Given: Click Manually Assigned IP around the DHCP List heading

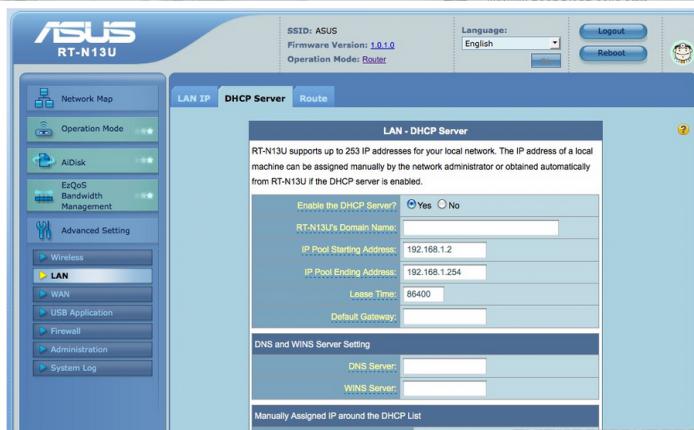Looking at the screenshot, I should pos(338,416).
